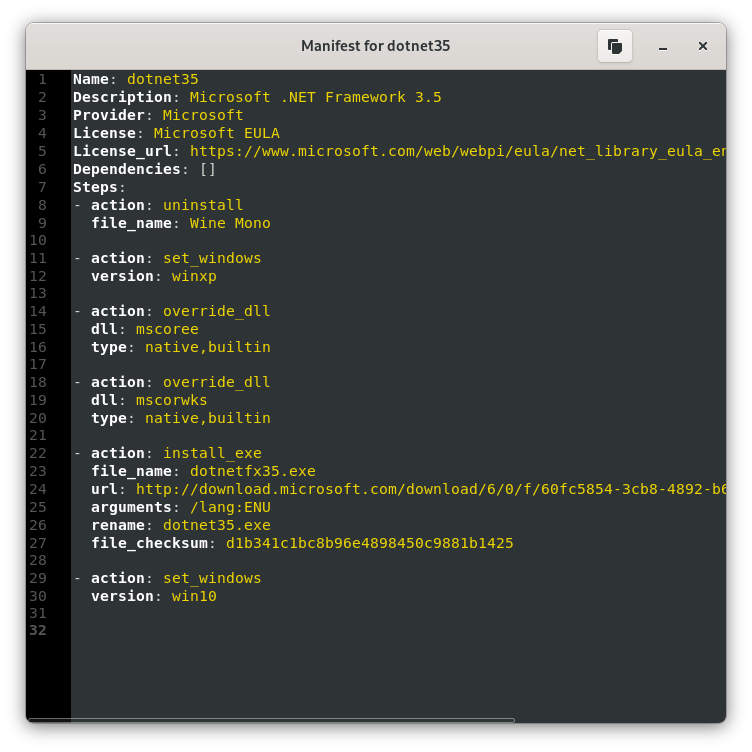
Task: Click the file_checksum hash value
Action: [369, 543]
